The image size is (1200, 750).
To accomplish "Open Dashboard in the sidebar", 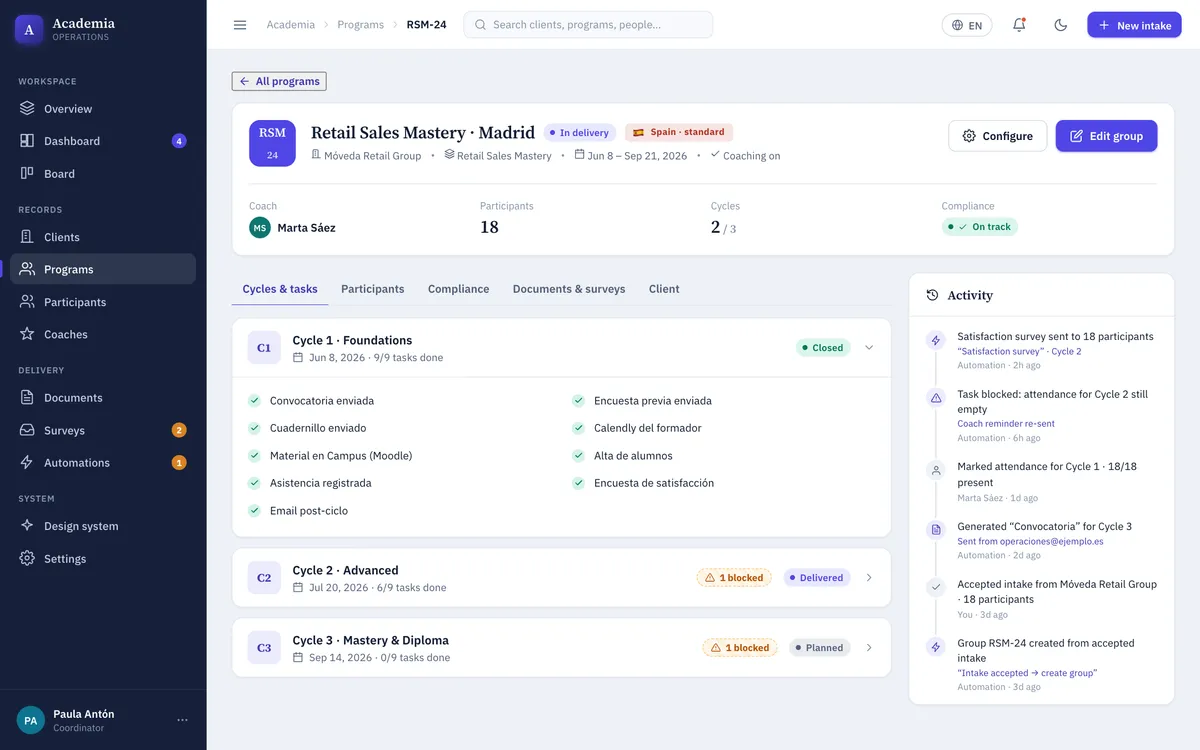I will coord(103,141).
